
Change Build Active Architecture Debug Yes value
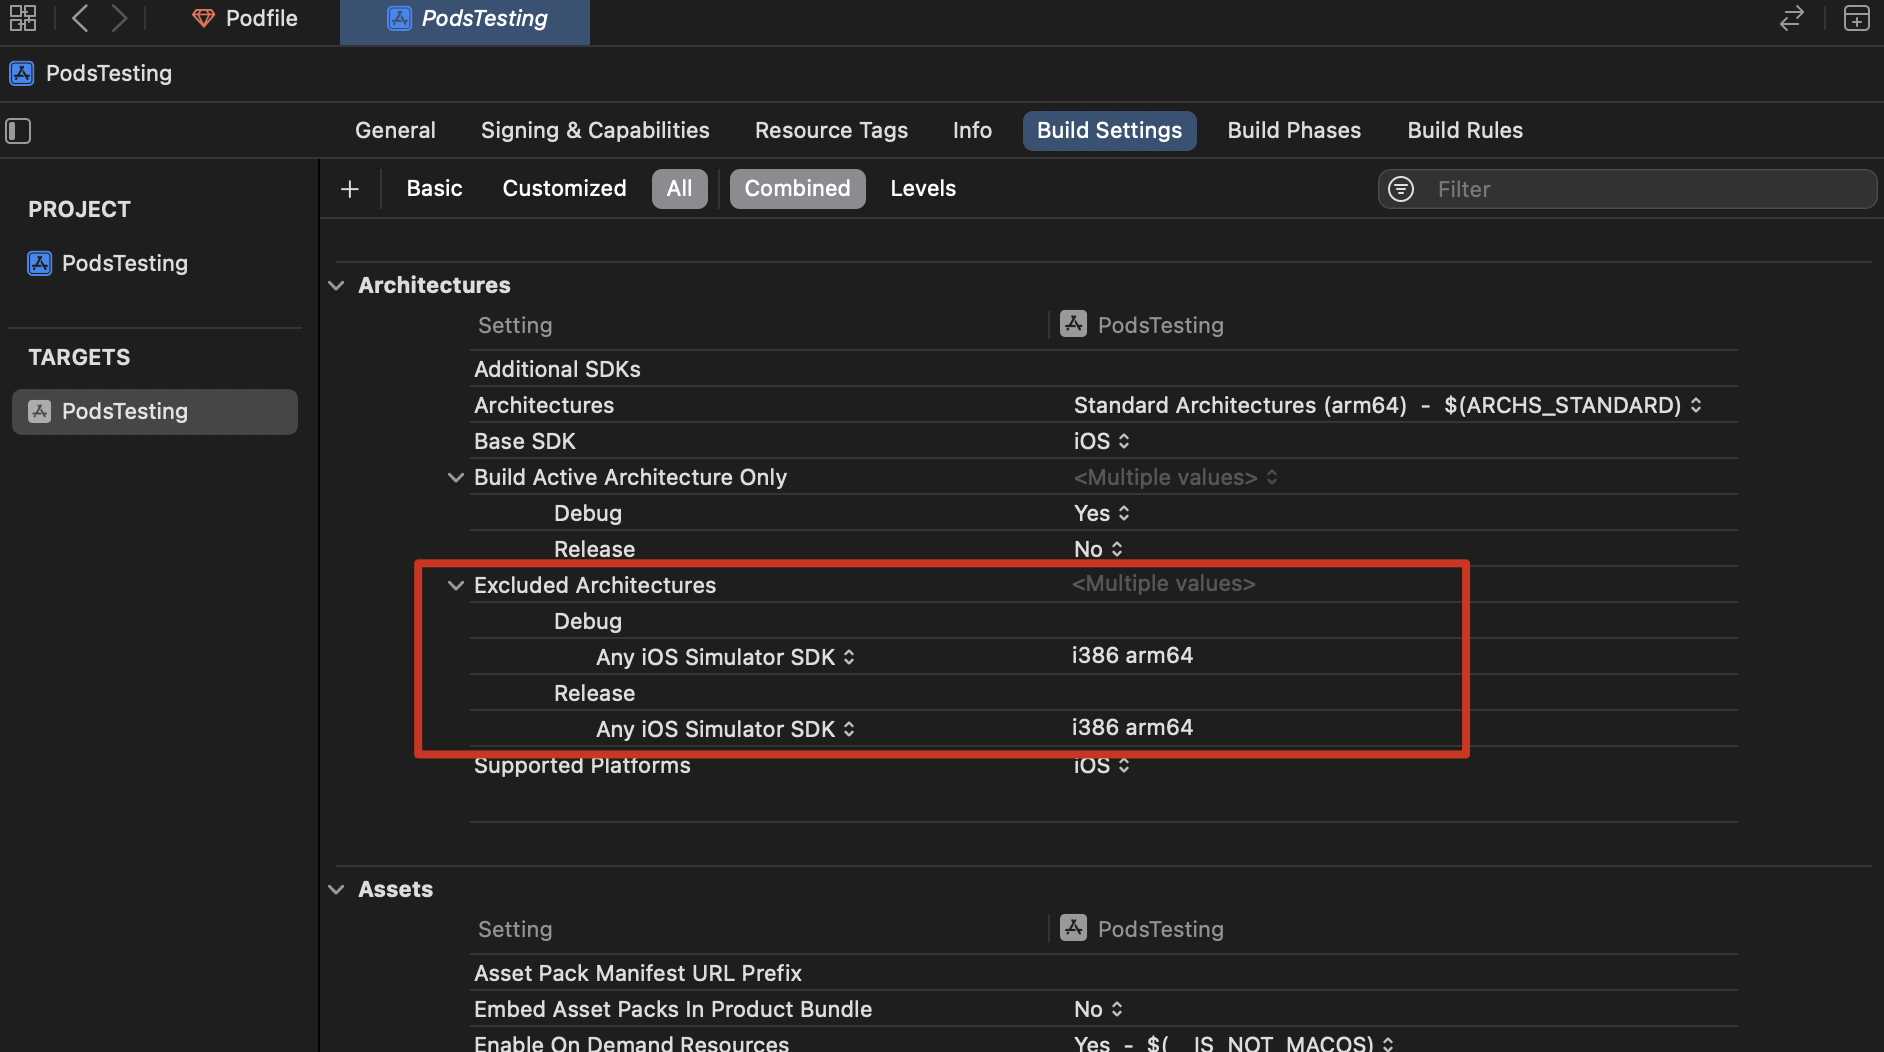tap(1102, 513)
